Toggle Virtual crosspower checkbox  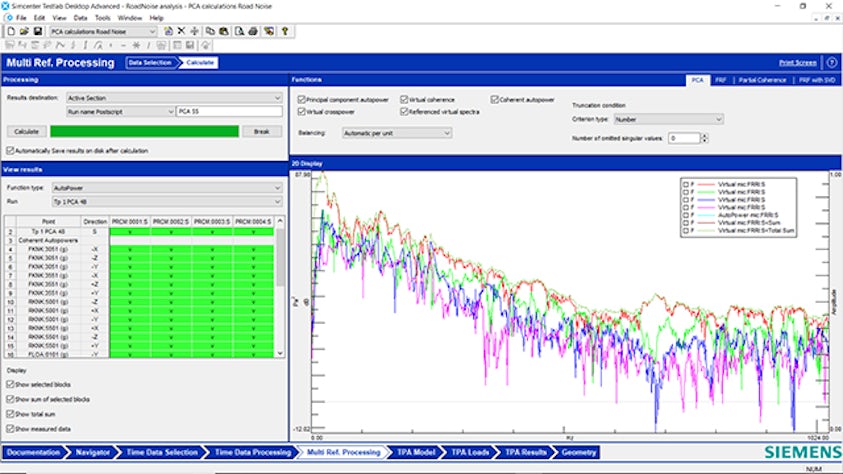[x=302, y=112]
